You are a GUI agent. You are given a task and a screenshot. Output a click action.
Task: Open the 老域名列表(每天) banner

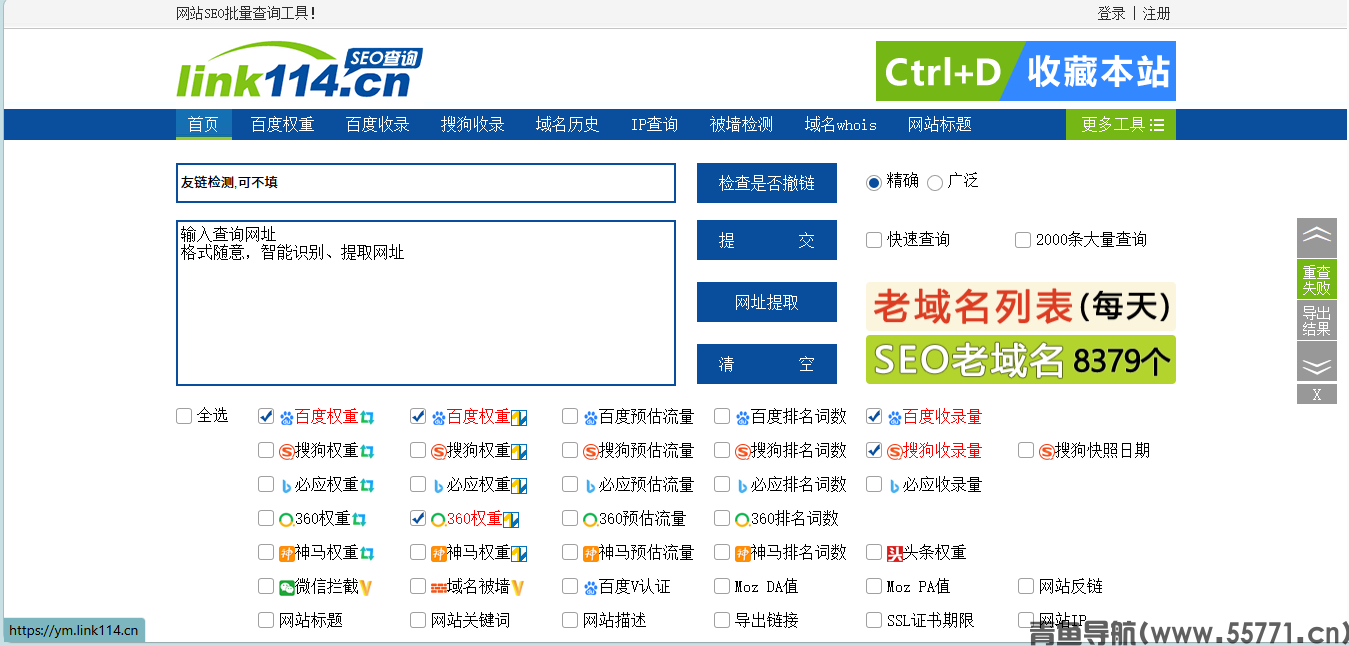[1021, 307]
